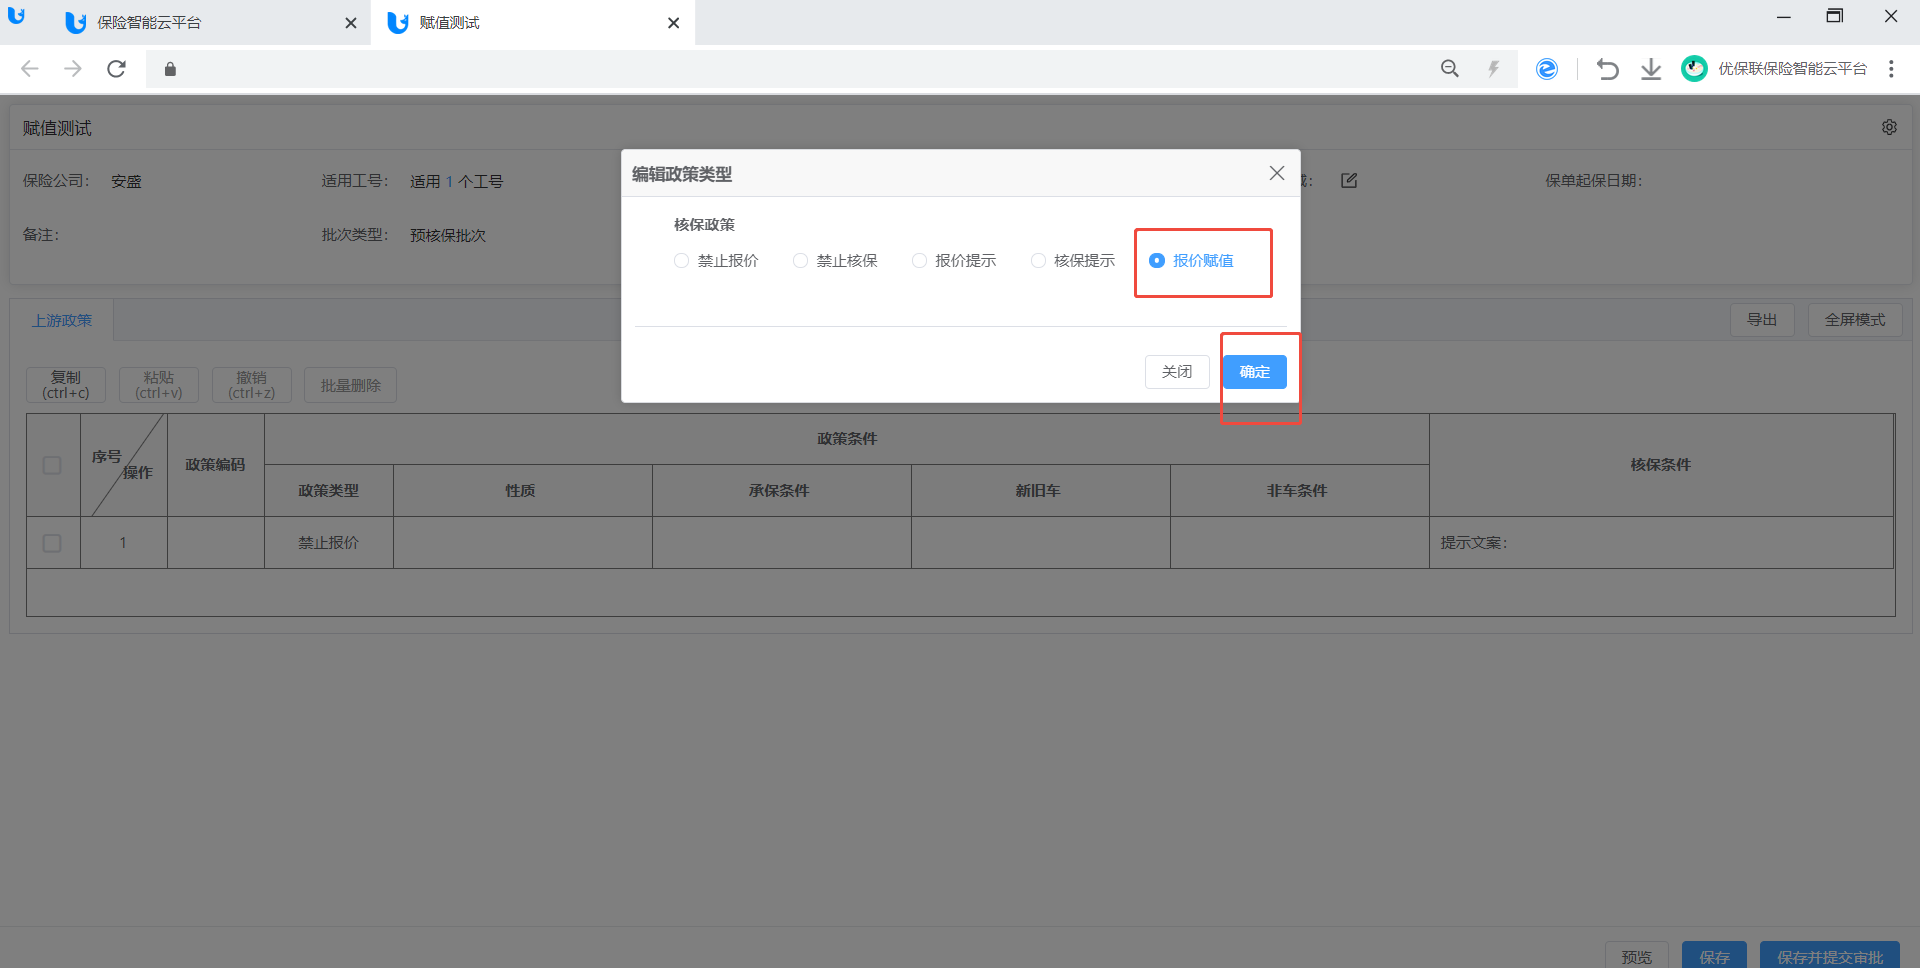Click the 核保条件 column header
The height and width of the screenshot is (968, 1920).
[x=1661, y=465]
